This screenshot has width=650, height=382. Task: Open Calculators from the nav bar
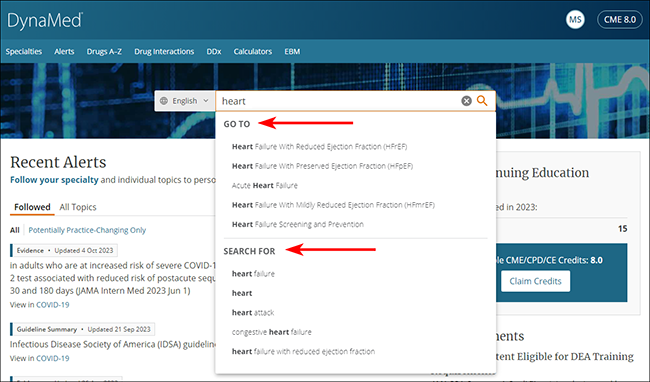tap(253, 51)
